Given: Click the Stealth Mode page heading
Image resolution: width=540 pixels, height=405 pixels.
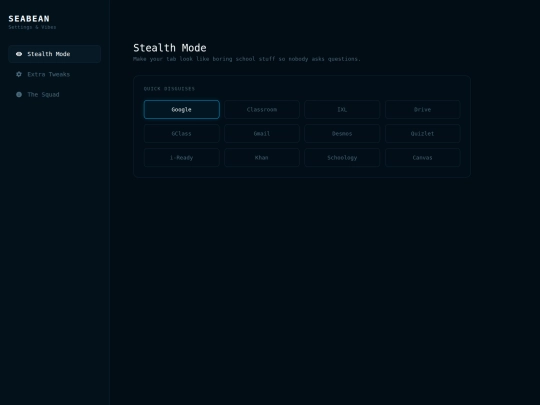Looking at the screenshot, I should [x=170, y=48].
